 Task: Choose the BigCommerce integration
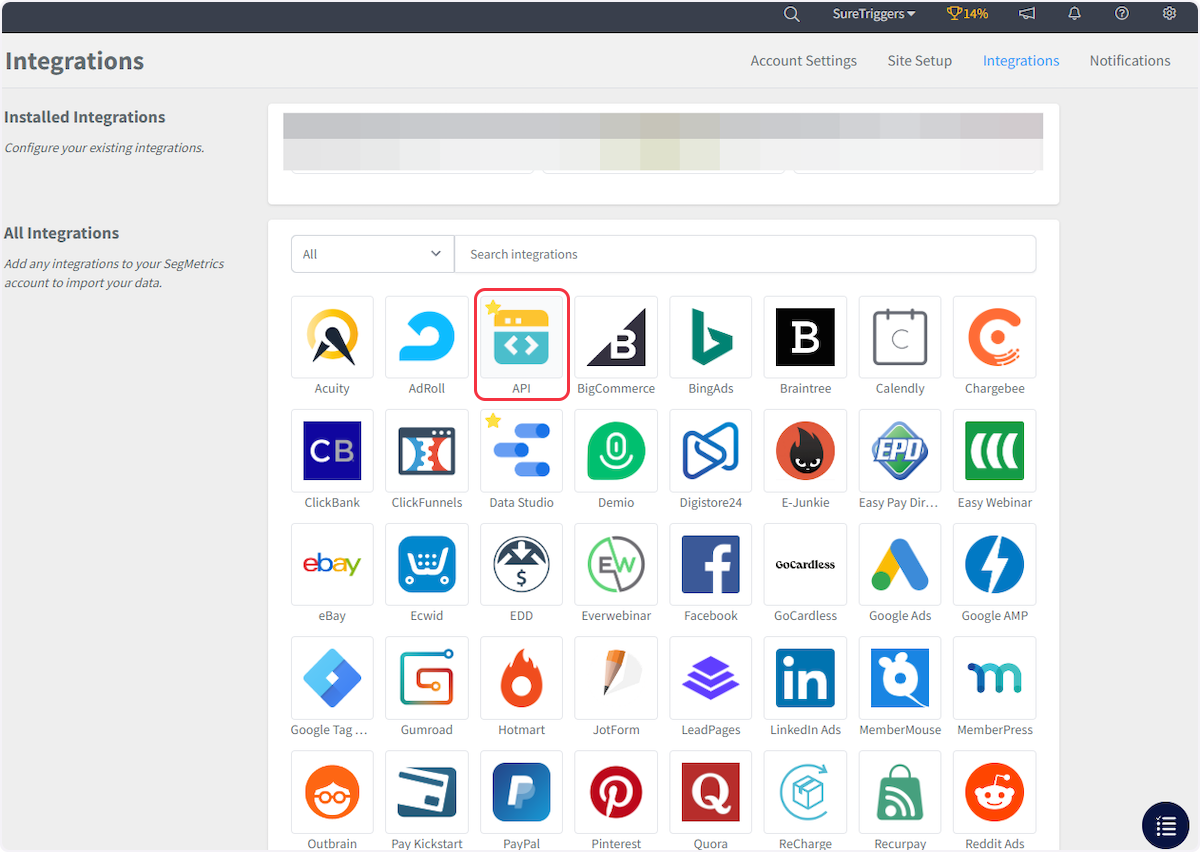616,337
